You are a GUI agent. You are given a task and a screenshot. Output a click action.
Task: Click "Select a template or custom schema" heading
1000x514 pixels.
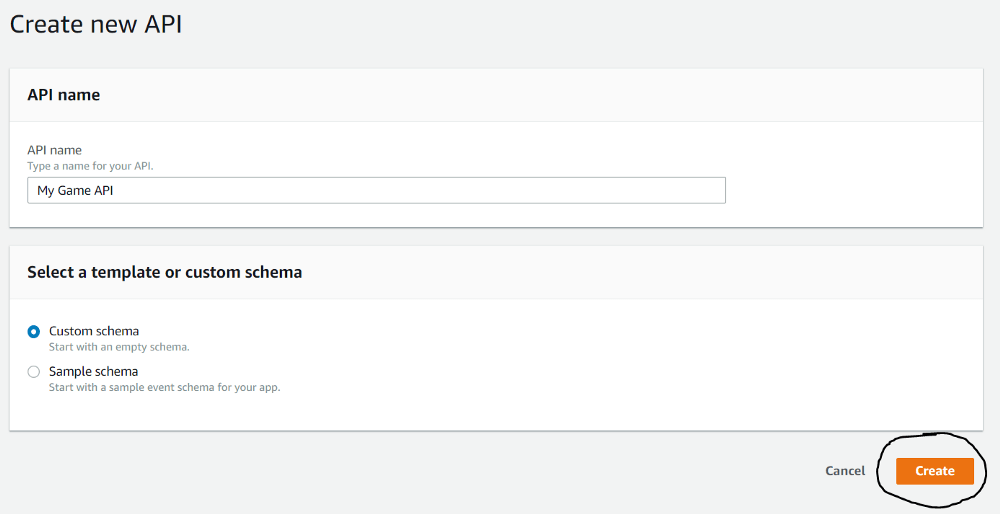[164, 272]
